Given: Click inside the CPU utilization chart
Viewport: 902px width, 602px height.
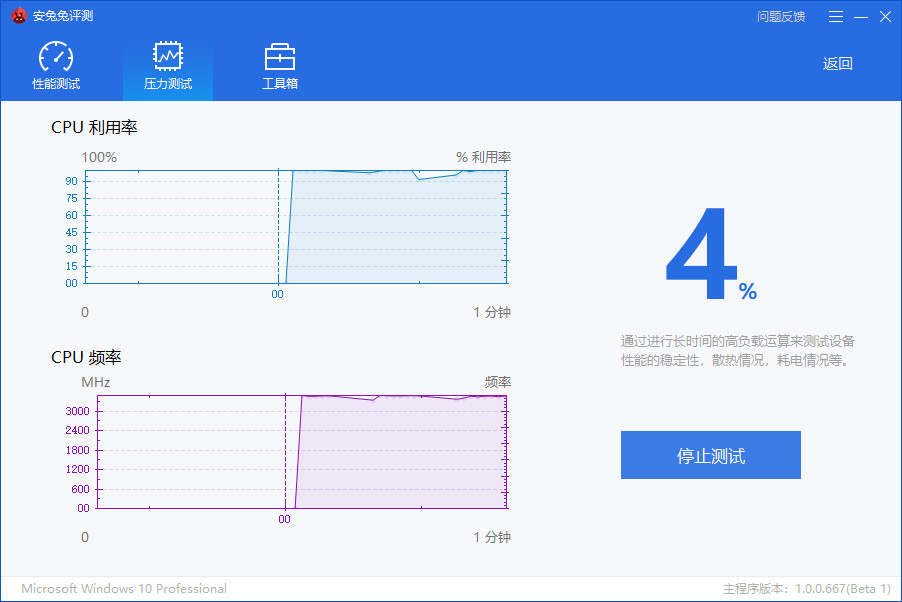Looking at the screenshot, I should point(296,227).
